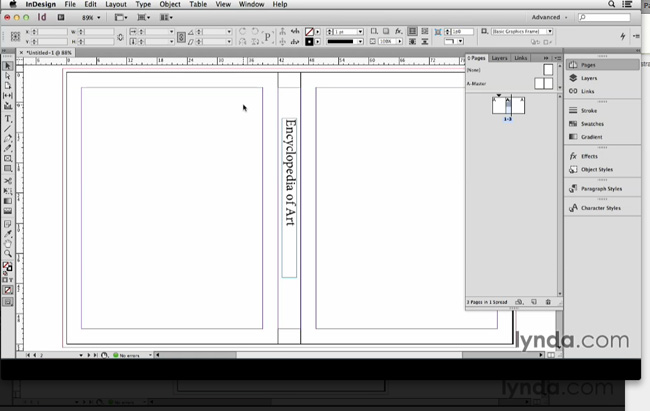Click the Quick Apply lightning icon
Viewport: 650px width, 411px height.
click(623, 36)
